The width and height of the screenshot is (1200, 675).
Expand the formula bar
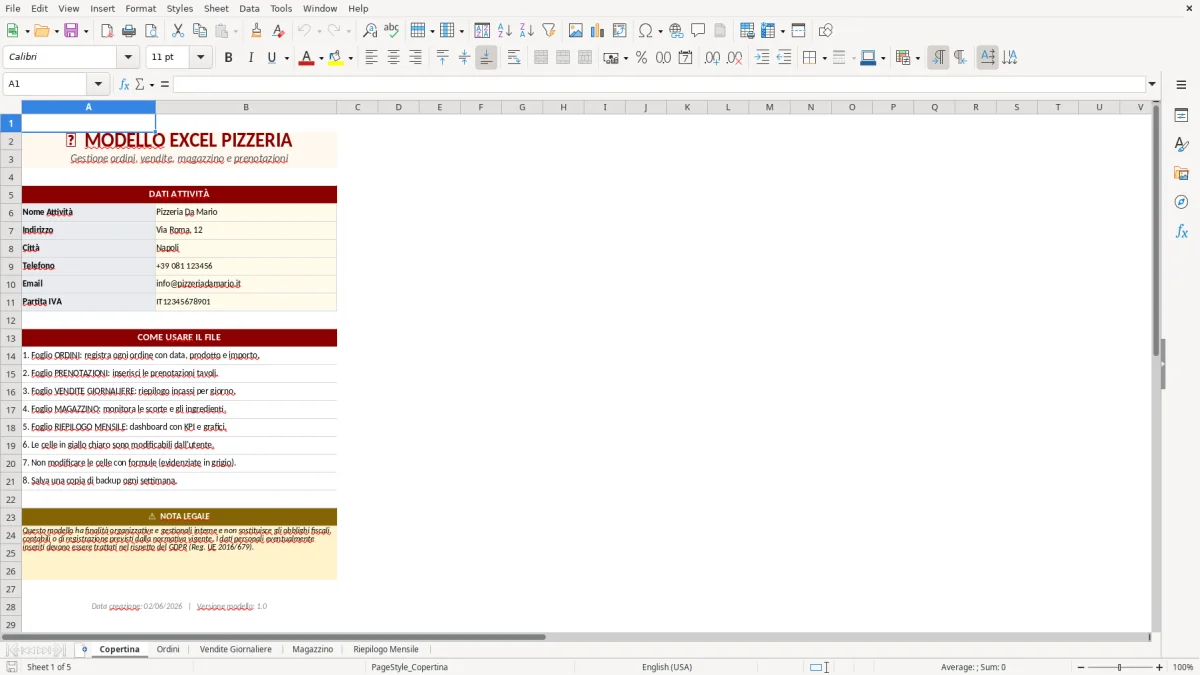pos(1152,84)
